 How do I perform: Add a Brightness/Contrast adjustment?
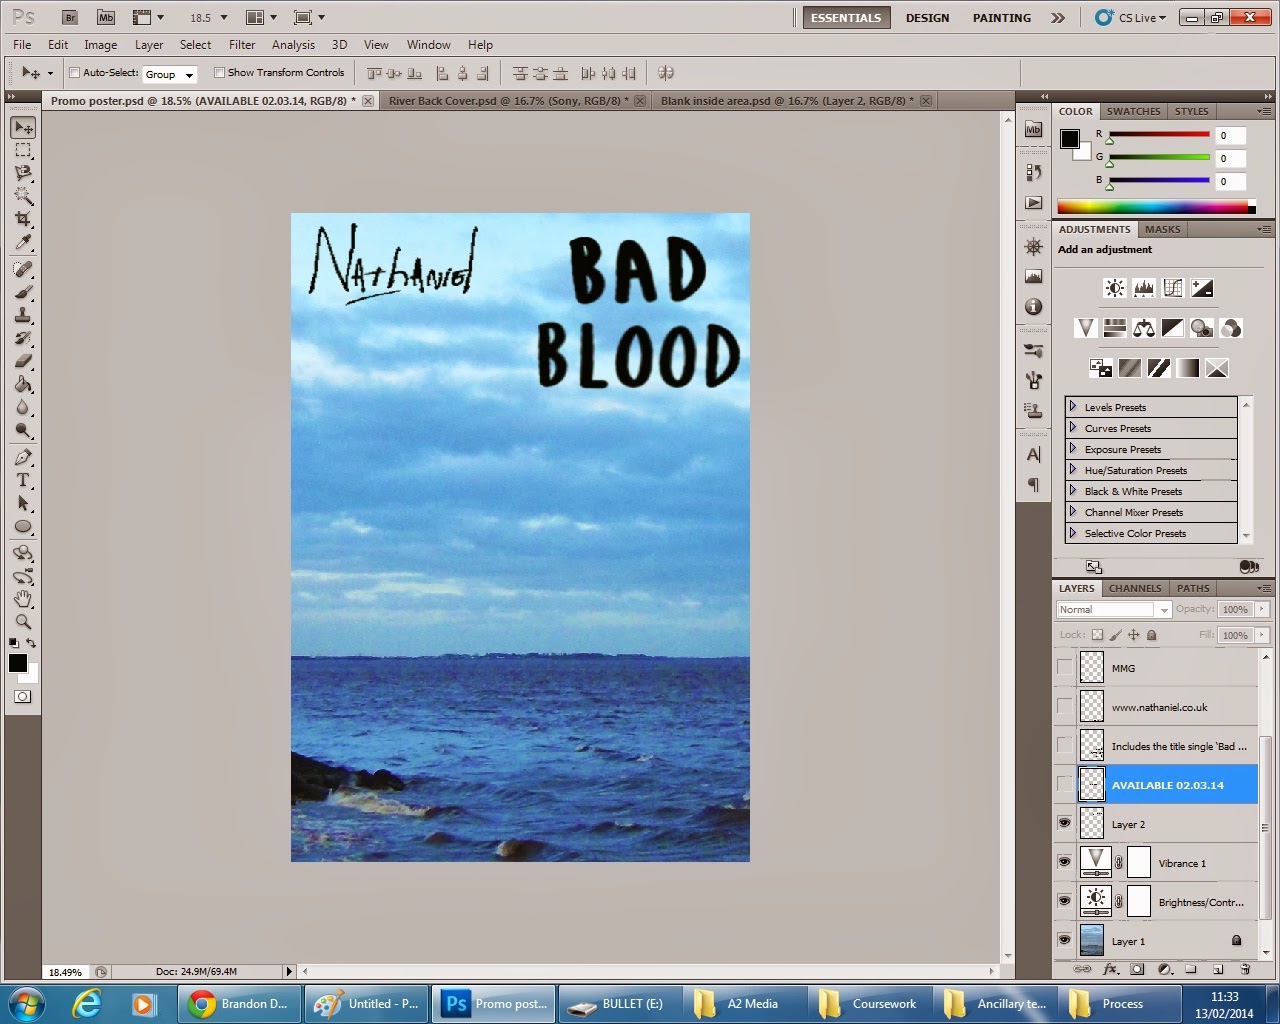pyautogui.click(x=1114, y=289)
